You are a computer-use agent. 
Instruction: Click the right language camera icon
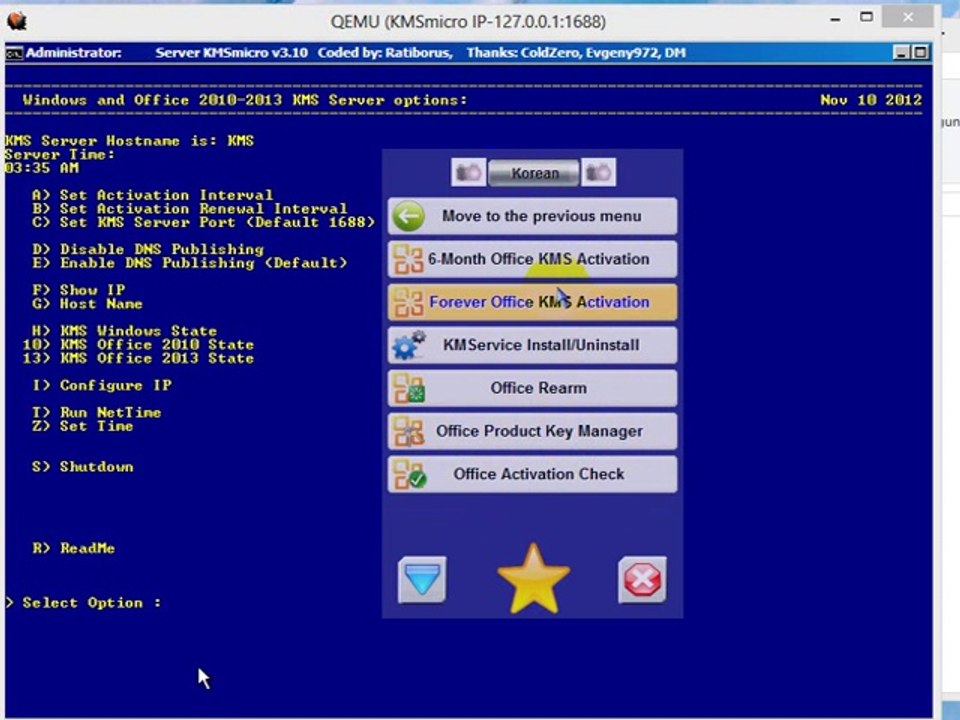[x=598, y=173]
